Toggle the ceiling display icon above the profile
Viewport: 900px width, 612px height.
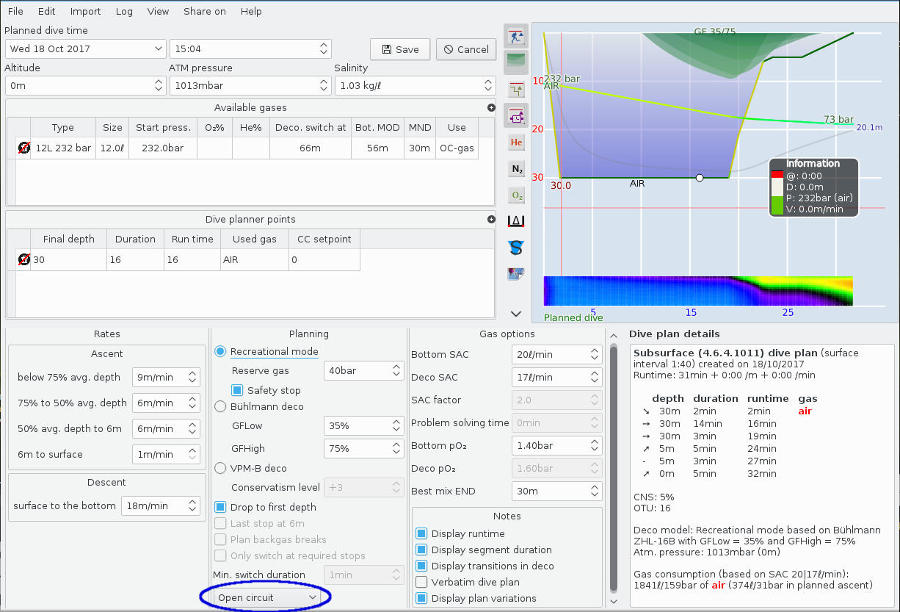(516, 60)
